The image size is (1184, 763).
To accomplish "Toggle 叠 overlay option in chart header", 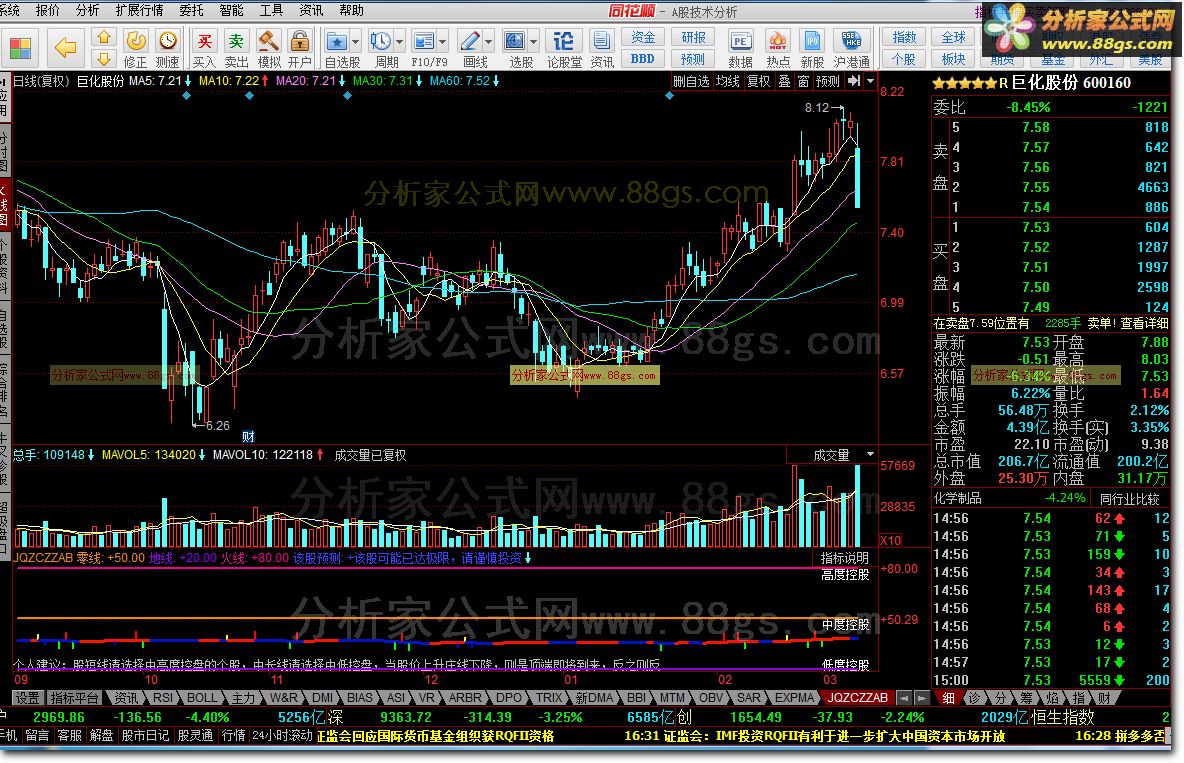I will coord(785,81).
